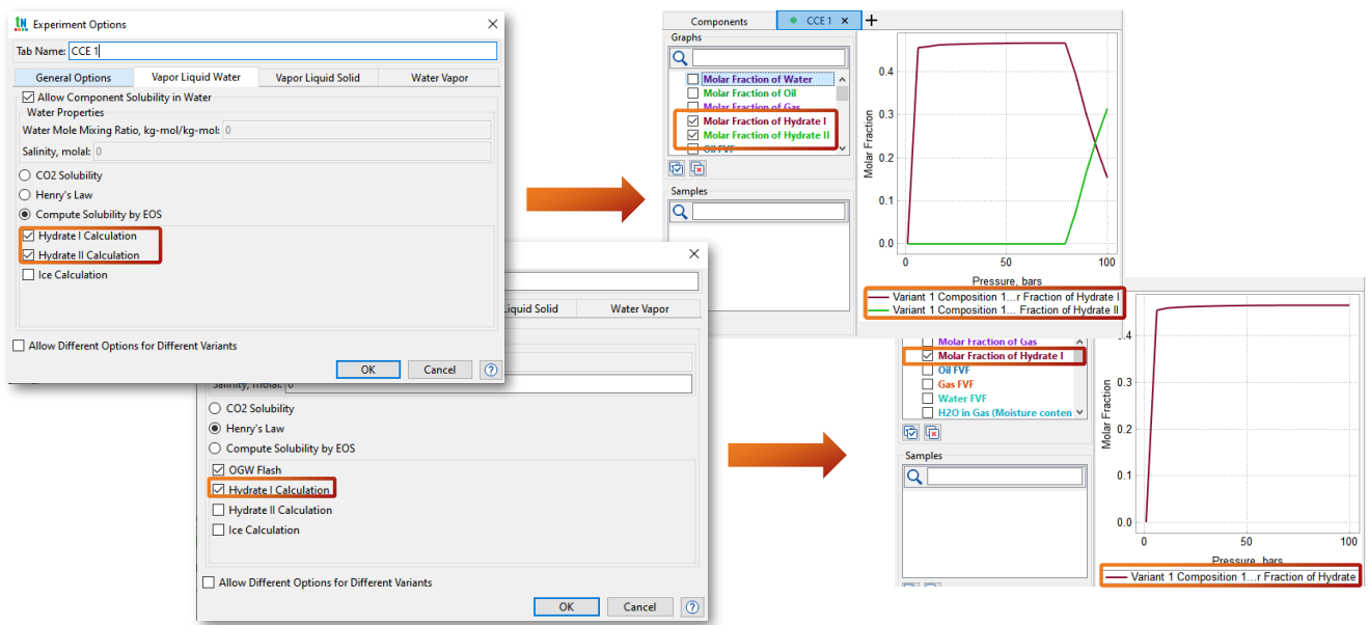The image size is (1370, 626).
Task: Click the search icon under Graphs in CCE 1 panel
Action: 680,58
